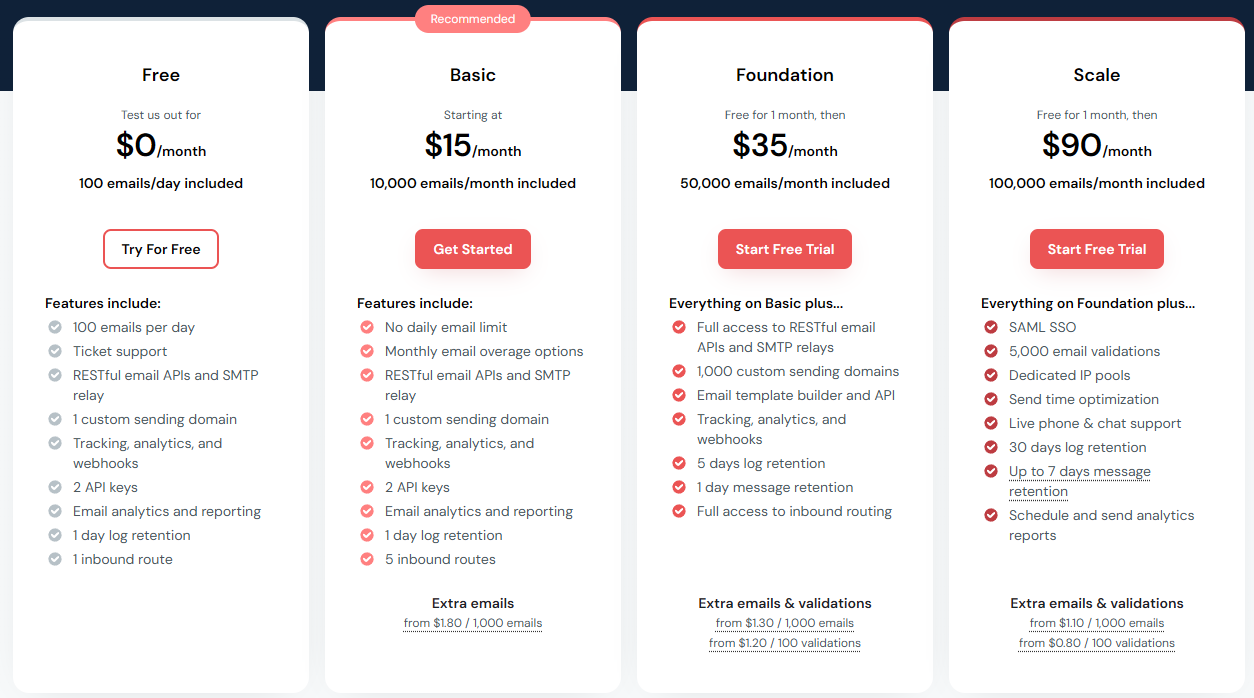Start the free trial for the Scale plan
This screenshot has width=1254, height=698.
click(x=1097, y=249)
